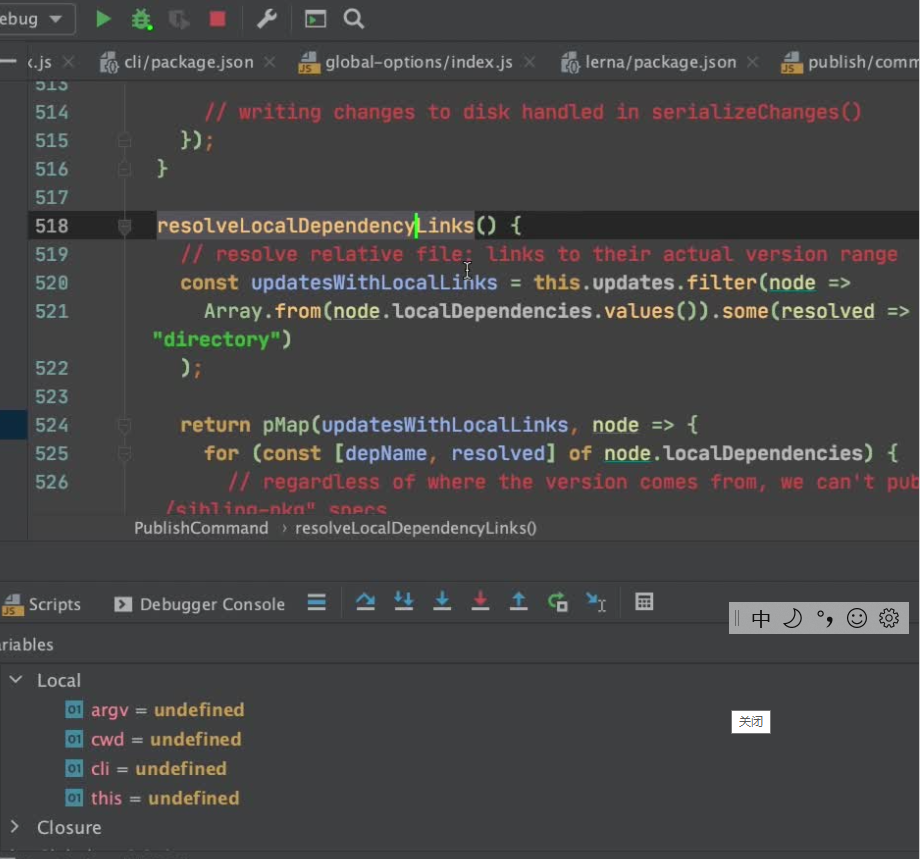Screen dimensions: 920x859
Task: Open the Scripts debugger tab
Action: coord(42,604)
